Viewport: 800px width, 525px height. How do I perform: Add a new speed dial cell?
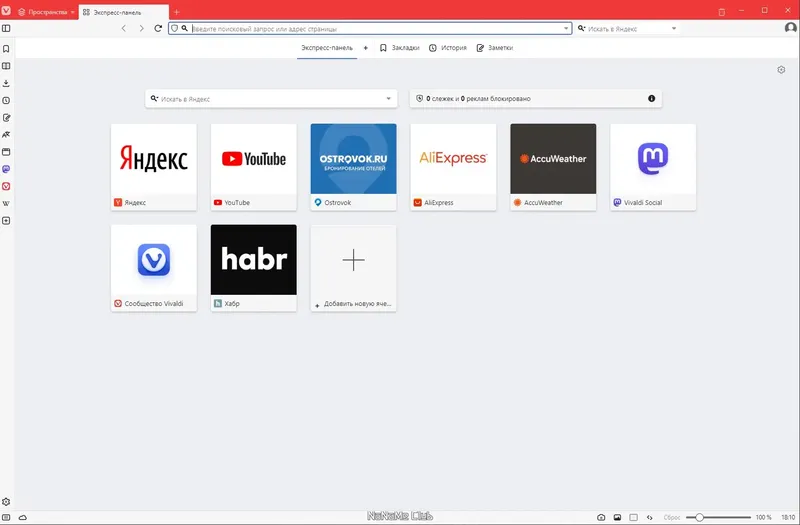354,268
